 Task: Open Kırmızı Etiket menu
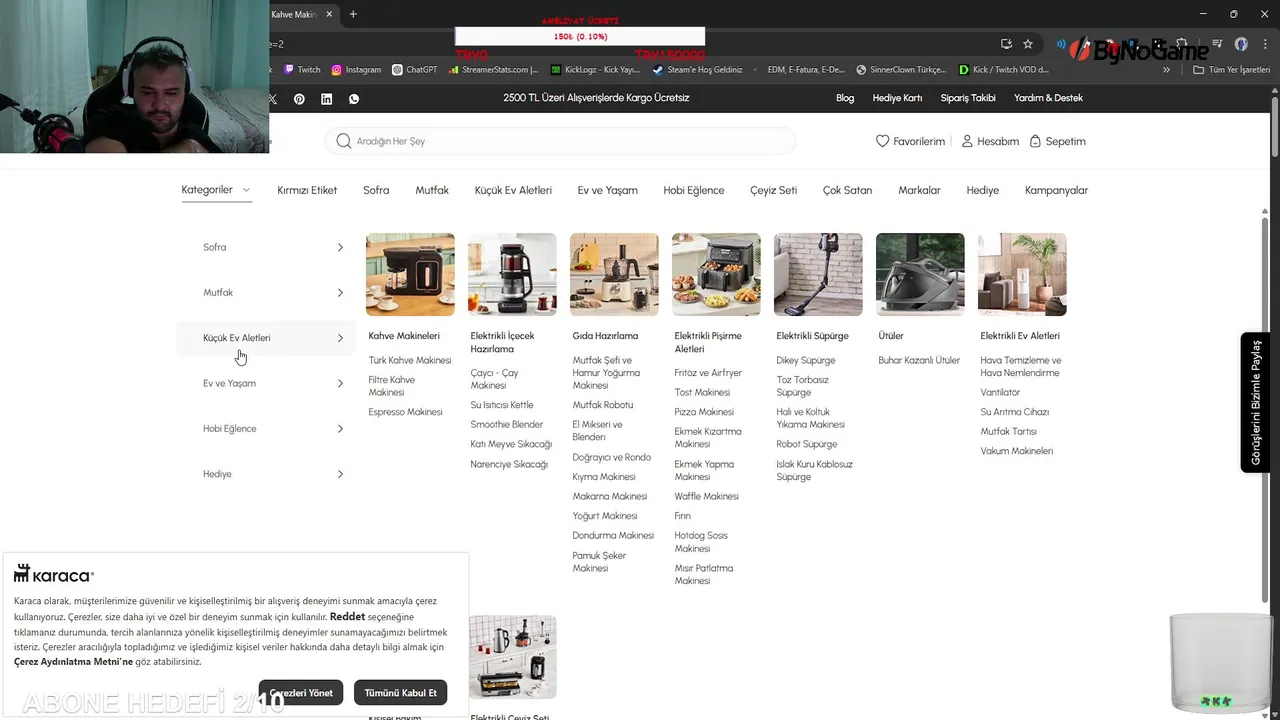(307, 190)
